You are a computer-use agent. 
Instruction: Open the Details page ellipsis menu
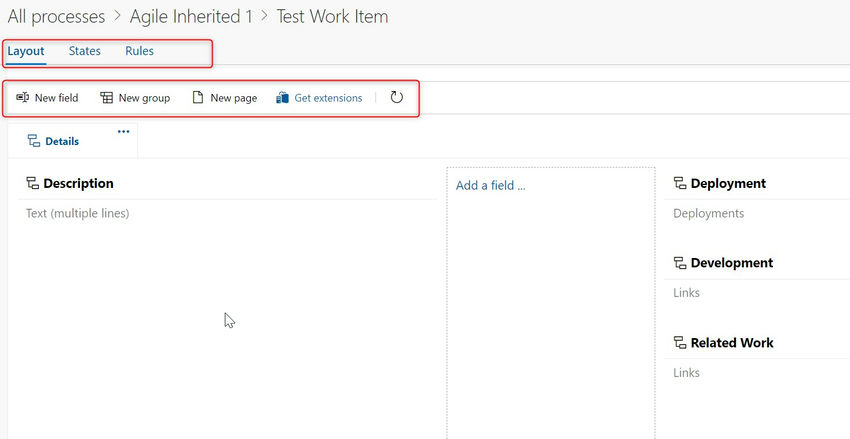(124, 132)
